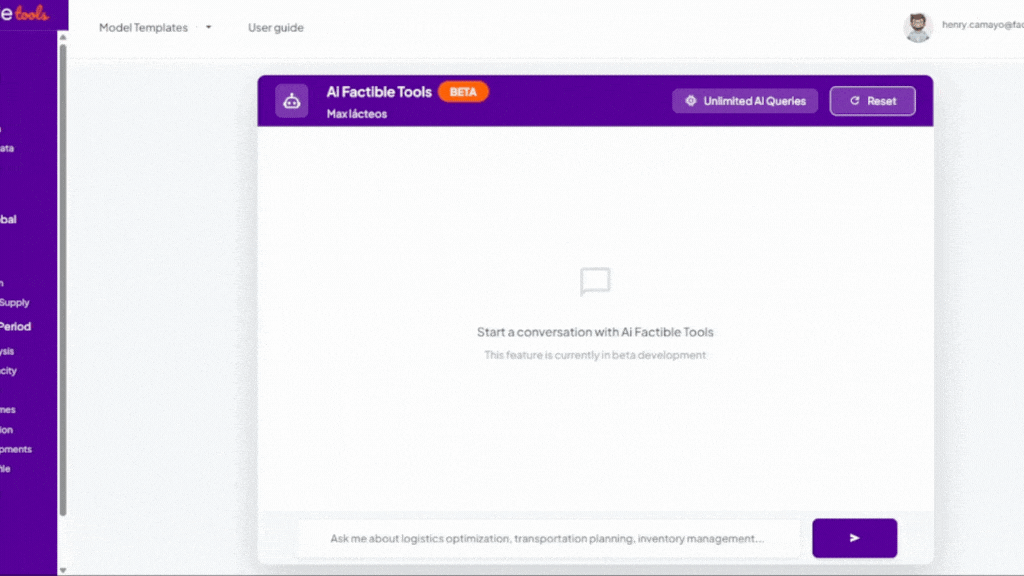This screenshot has width=1024, height=576.
Task: Click the empty chat bubble icon
Action: point(595,281)
